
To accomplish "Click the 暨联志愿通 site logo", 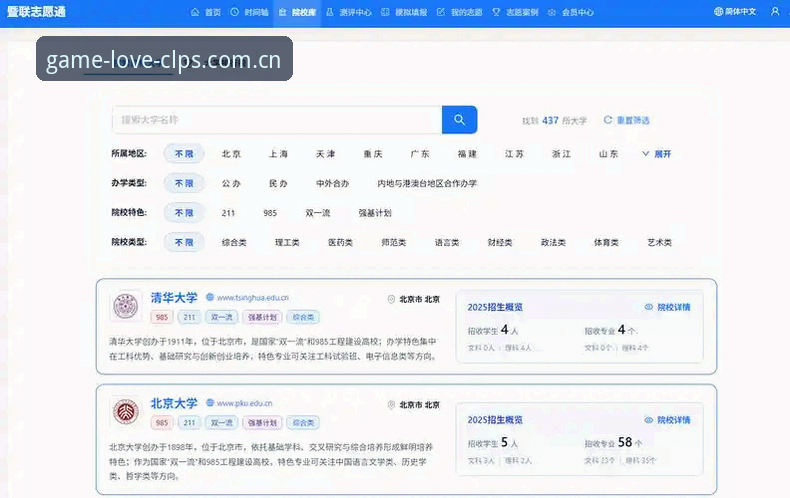I will click(x=36, y=12).
